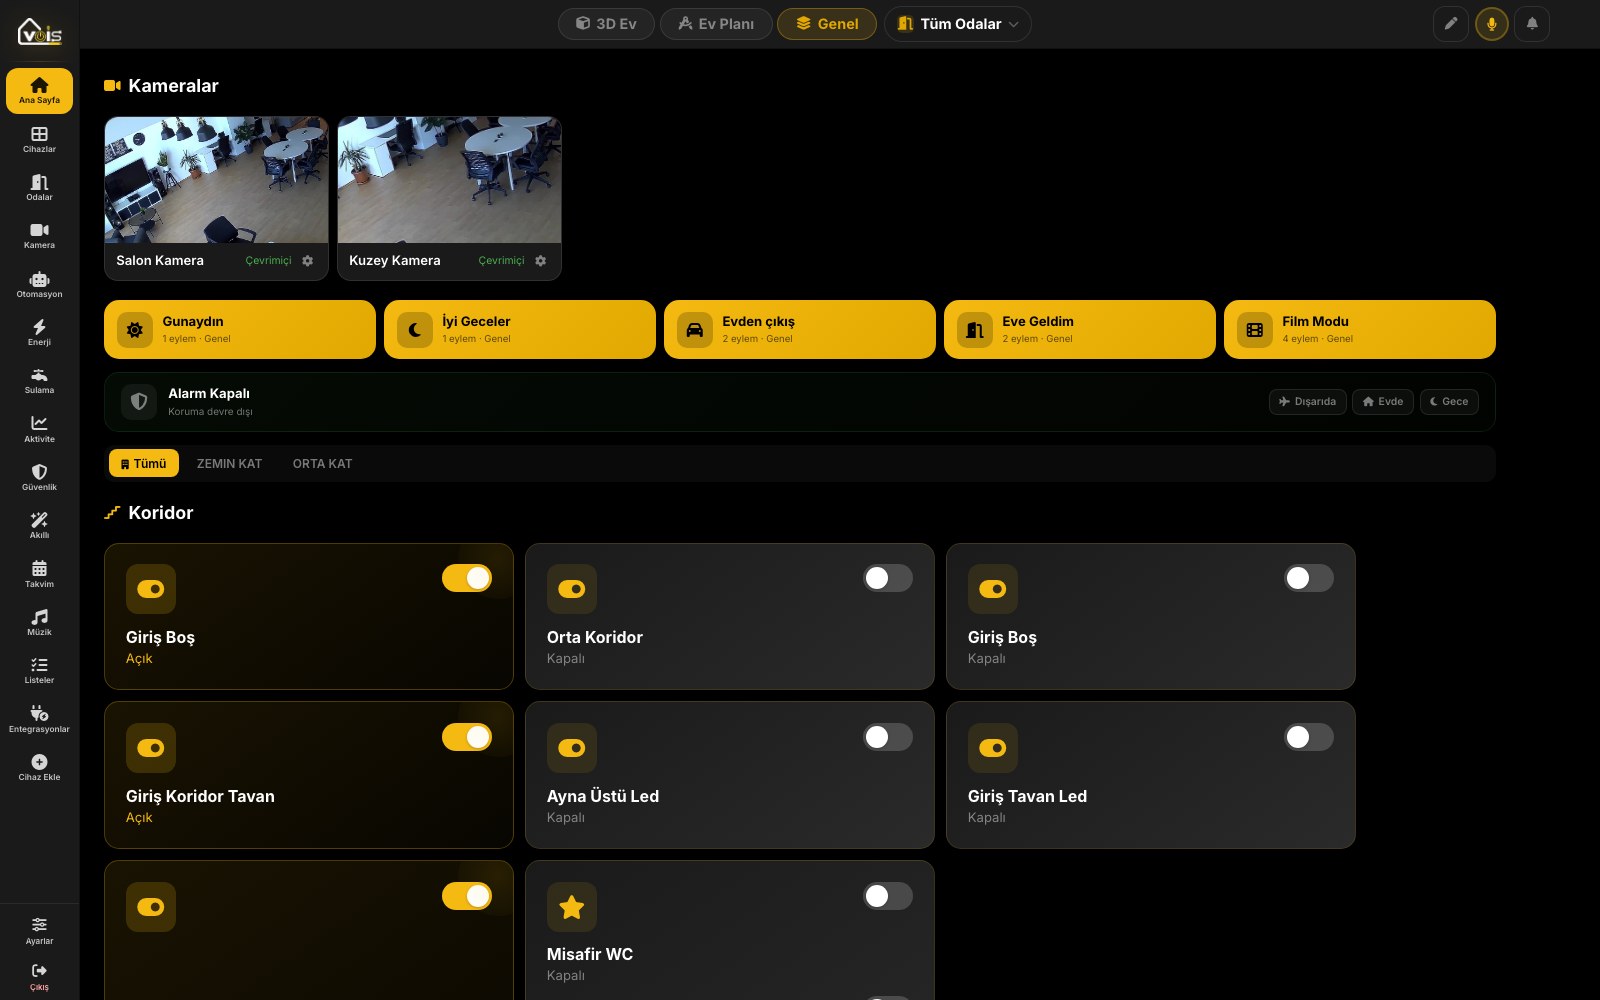Open the Akıllı sidebar item
The height and width of the screenshot is (1000, 1600).
click(39, 525)
